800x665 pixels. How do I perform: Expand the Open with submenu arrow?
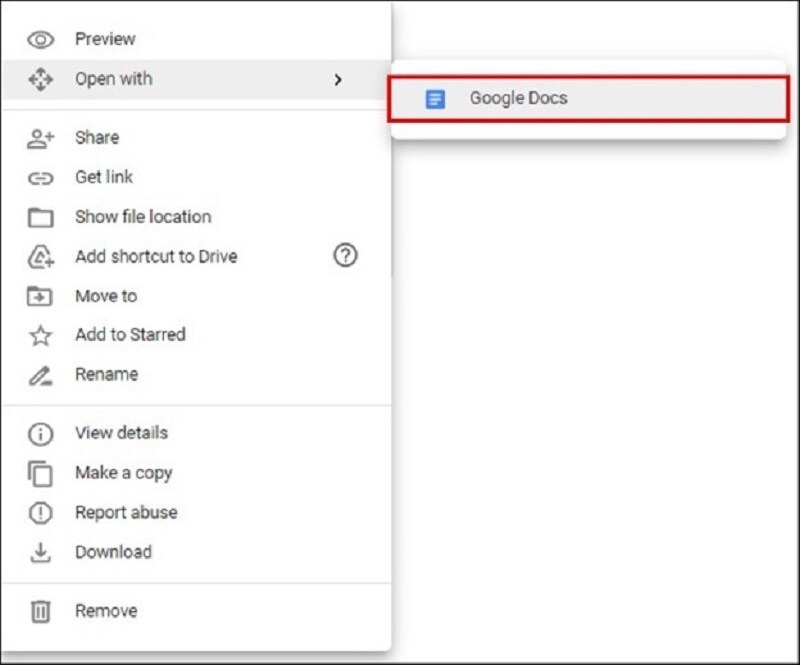pos(339,78)
